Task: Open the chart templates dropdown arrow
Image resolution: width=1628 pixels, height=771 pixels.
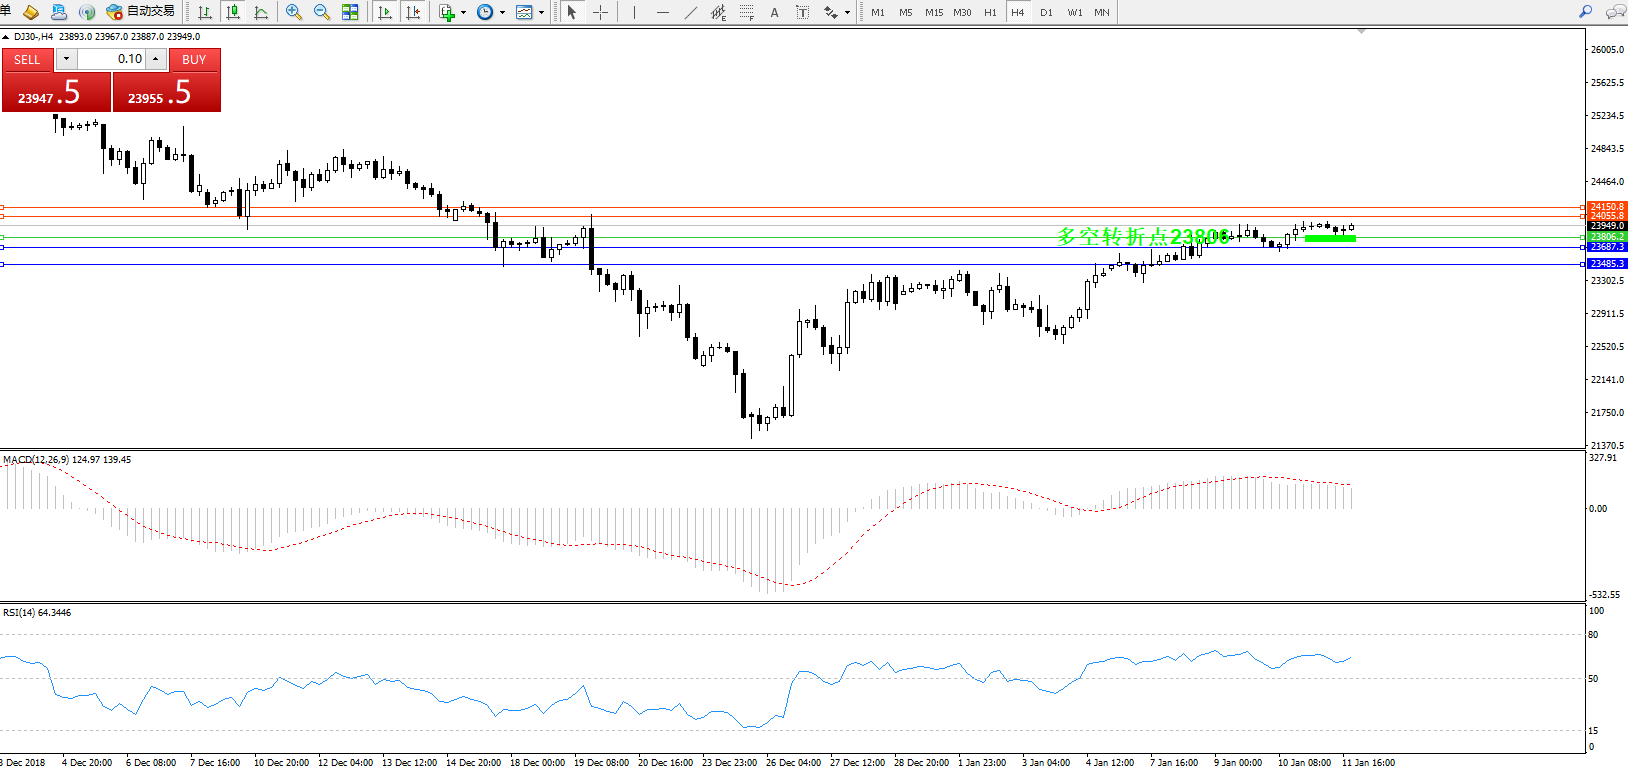Action: [x=541, y=13]
